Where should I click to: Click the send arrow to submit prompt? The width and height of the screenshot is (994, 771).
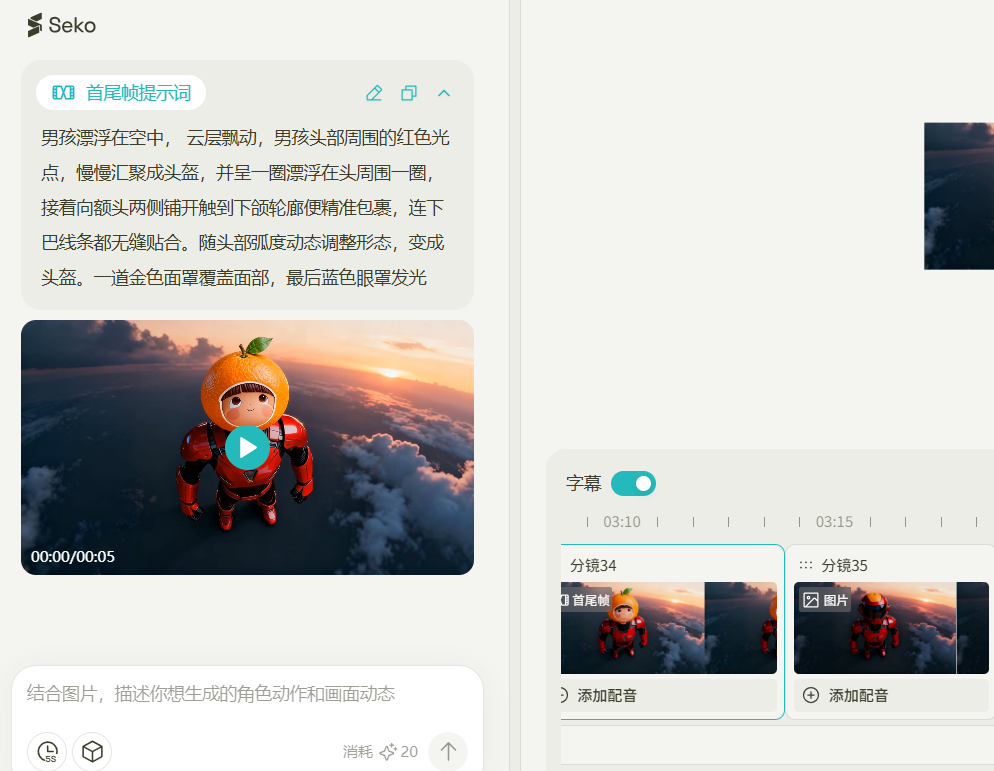[447, 751]
